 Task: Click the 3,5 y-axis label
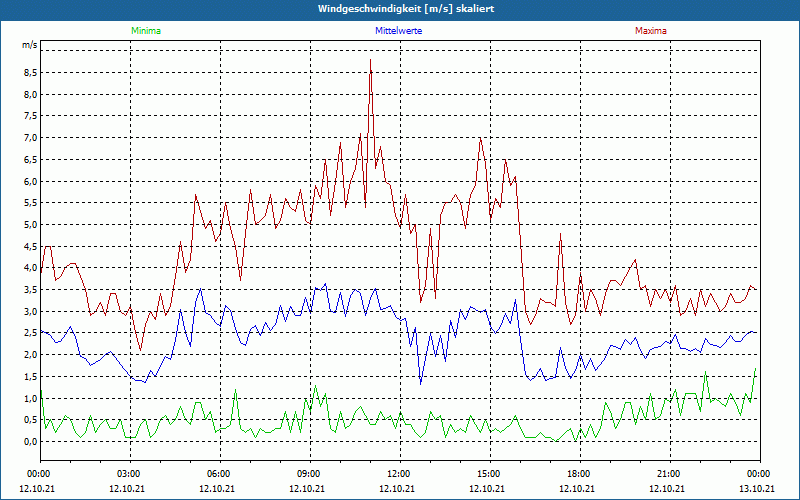pos(31,290)
